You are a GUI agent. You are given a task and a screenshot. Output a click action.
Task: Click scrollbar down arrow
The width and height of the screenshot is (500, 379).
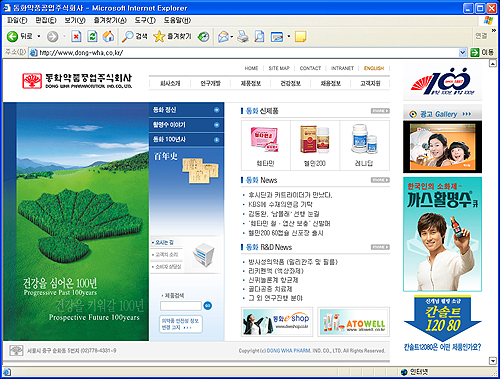click(x=493, y=361)
